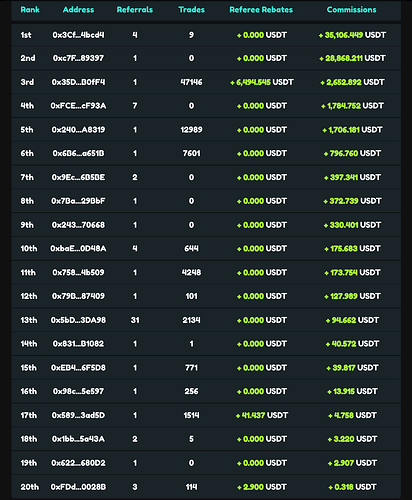This screenshot has width=412, height=500.
Task: Select the 20th rank row
Action: tap(206, 487)
